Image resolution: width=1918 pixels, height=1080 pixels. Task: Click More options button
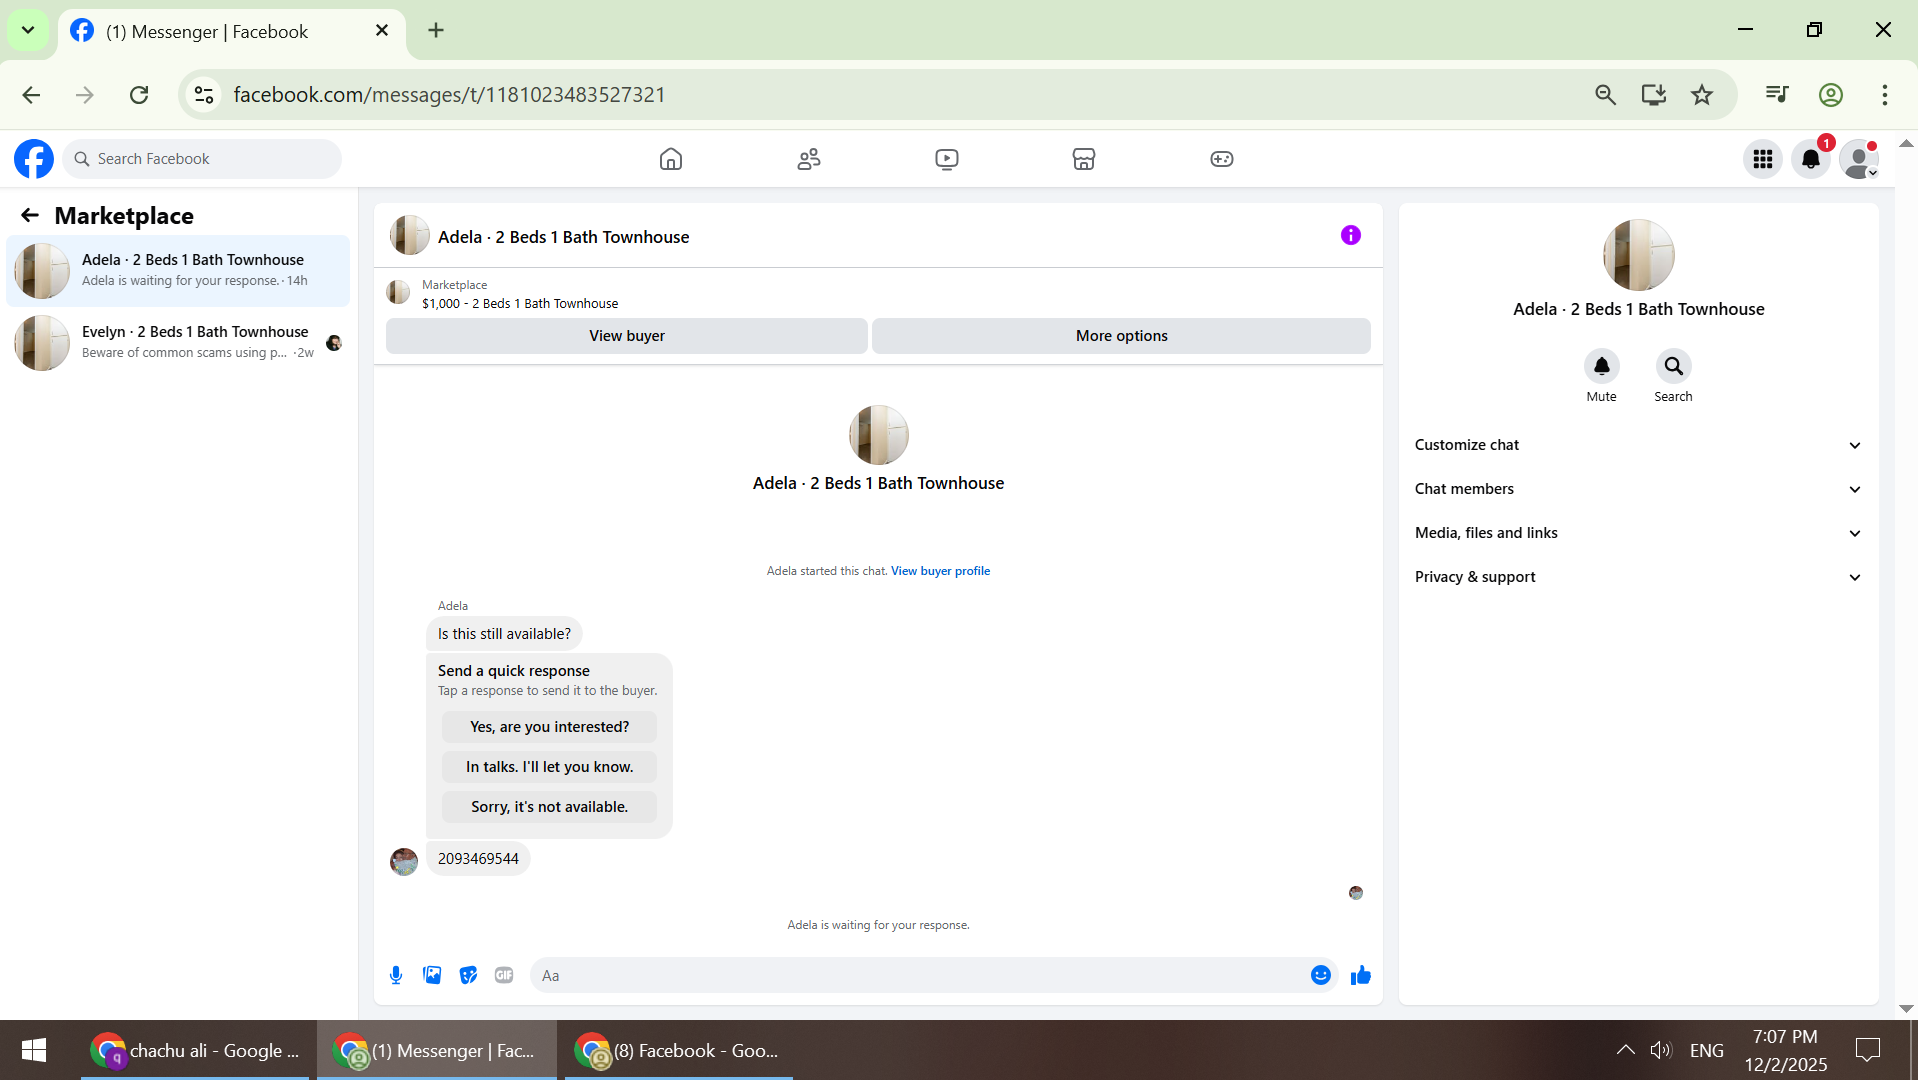coord(1121,336)
